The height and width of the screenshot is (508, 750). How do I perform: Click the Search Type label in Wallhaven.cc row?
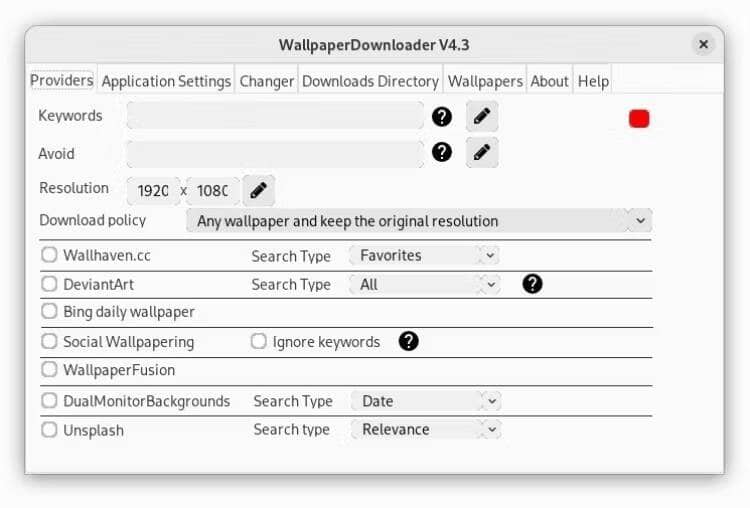click(291, 256)
